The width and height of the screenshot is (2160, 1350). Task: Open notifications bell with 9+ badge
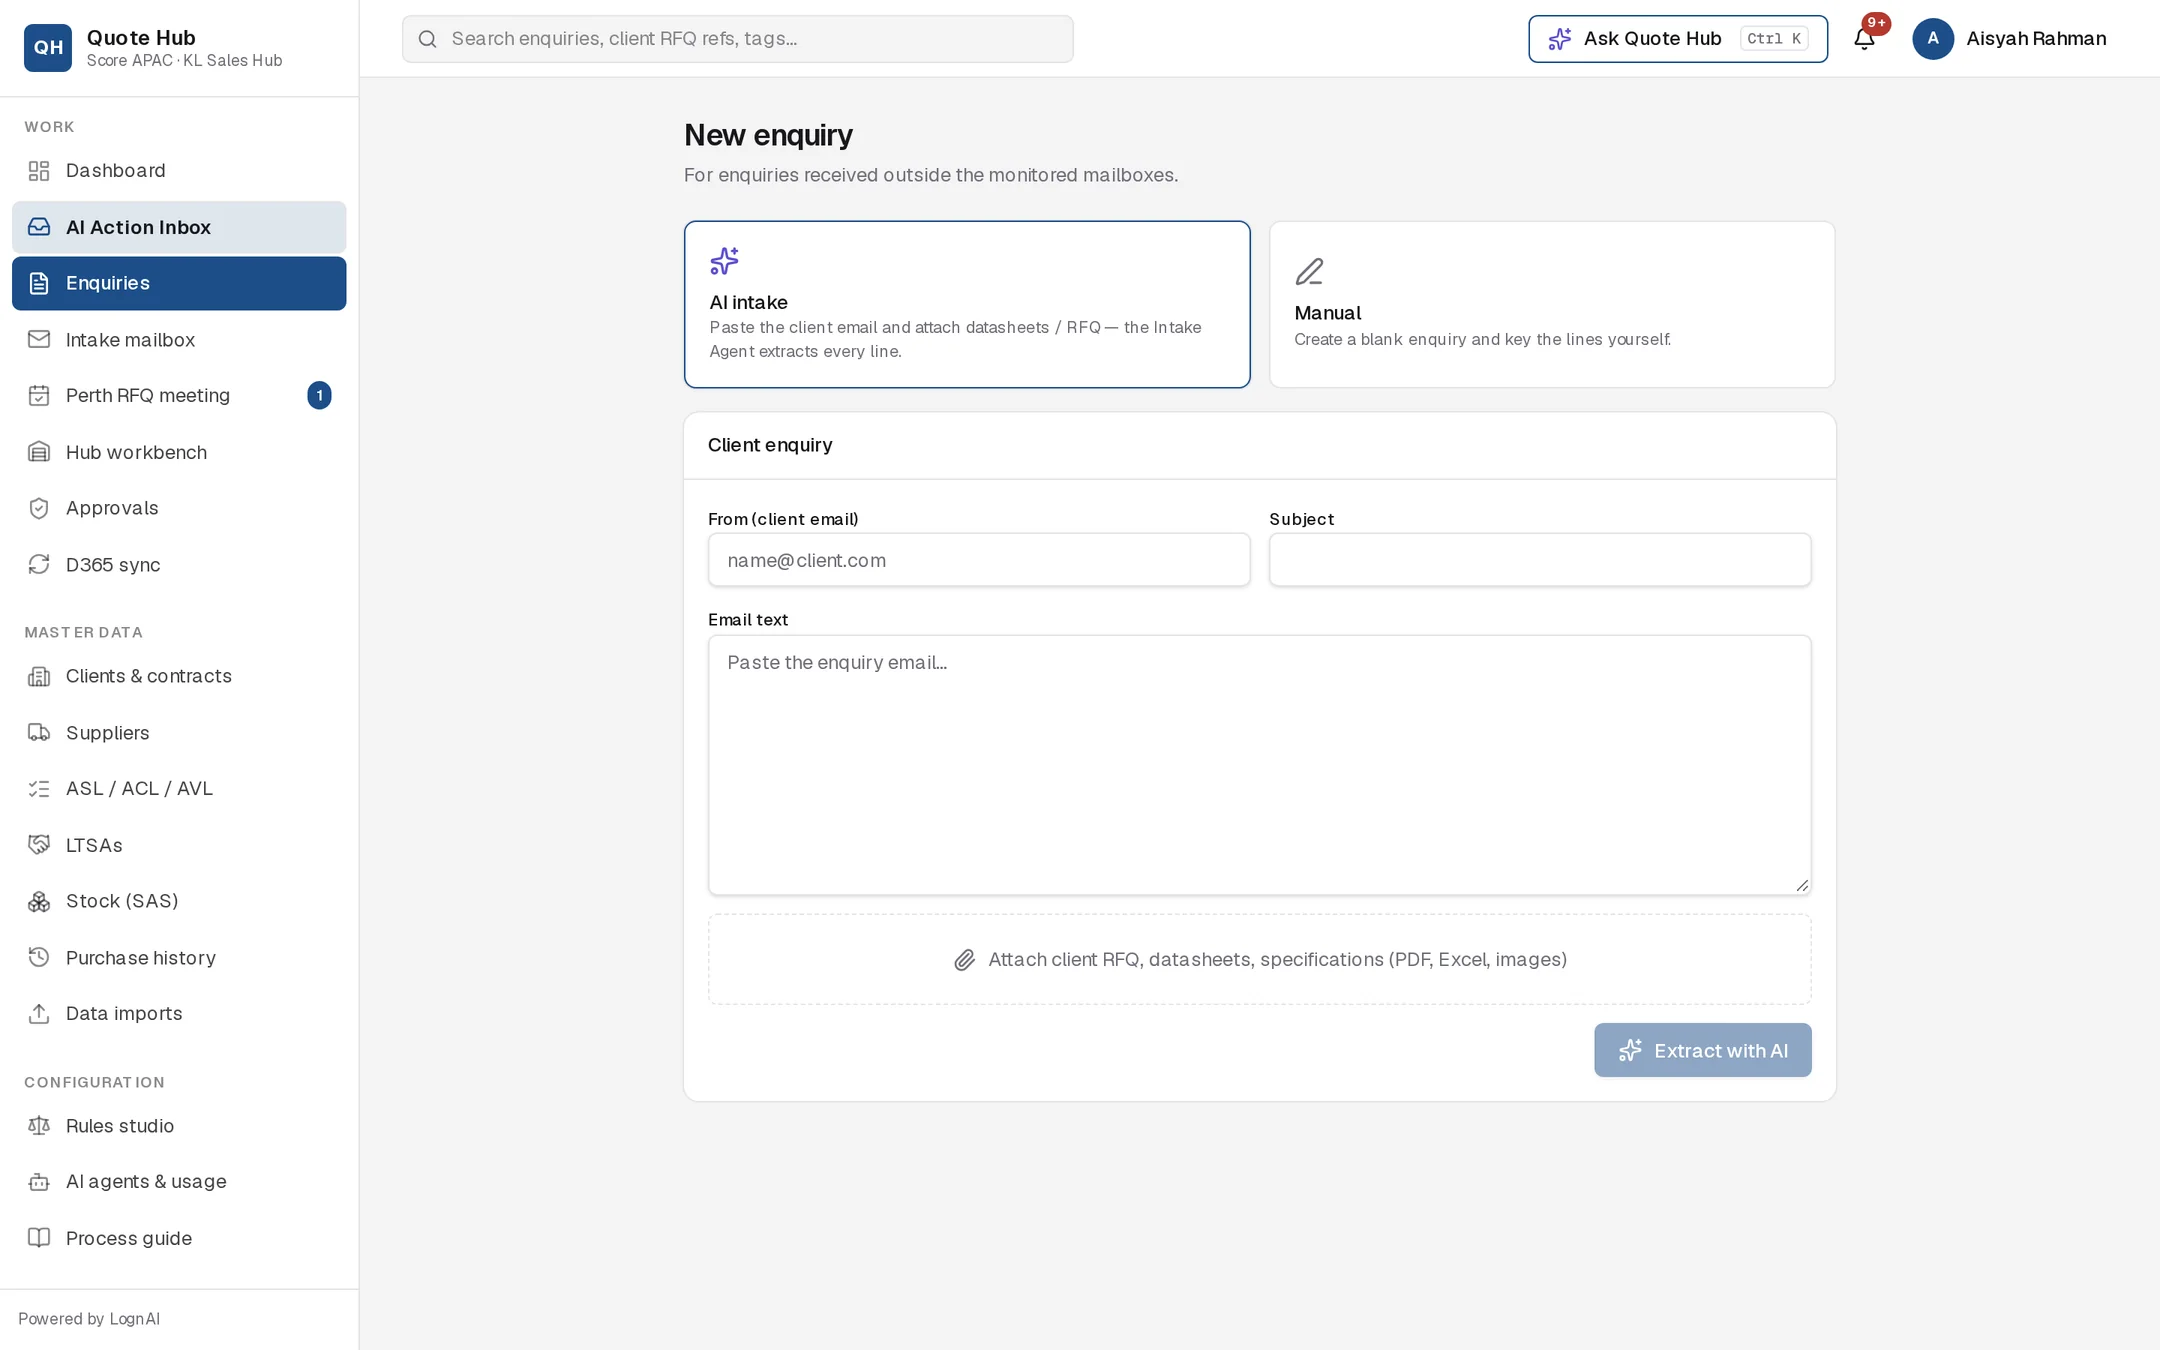click(x=1865, y=38)
